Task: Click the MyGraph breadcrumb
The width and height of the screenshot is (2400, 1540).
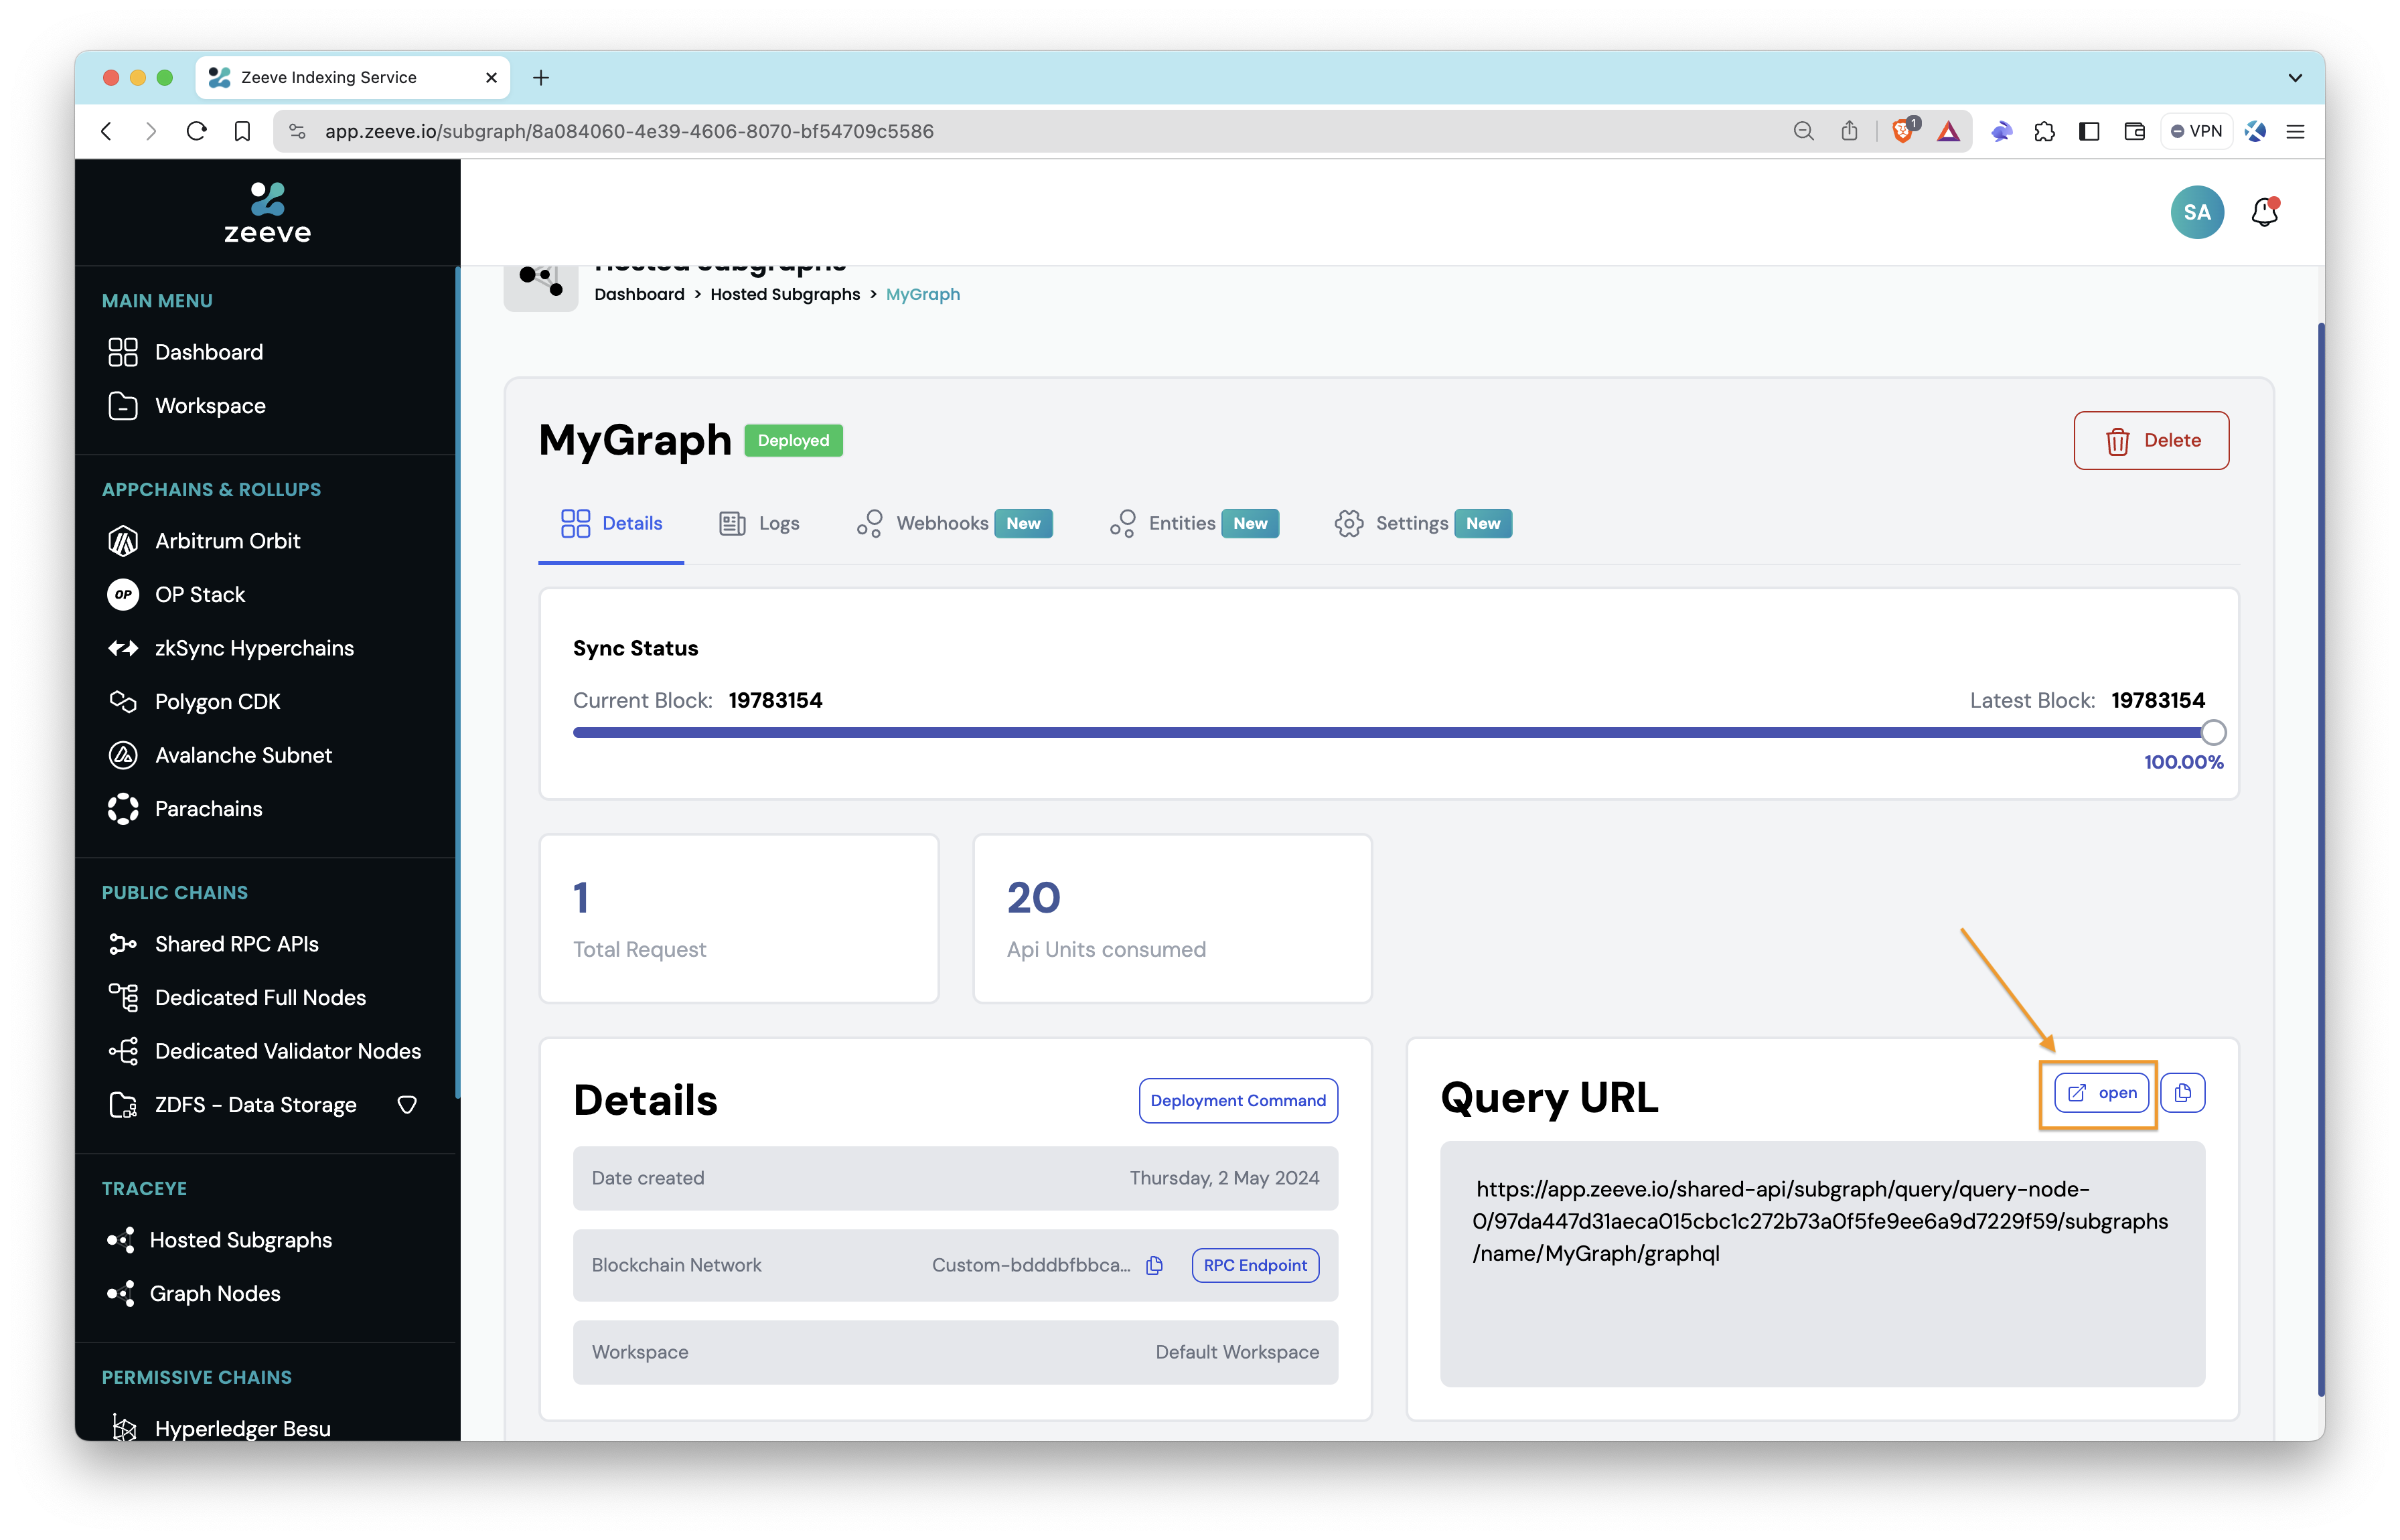Action: 922,294
